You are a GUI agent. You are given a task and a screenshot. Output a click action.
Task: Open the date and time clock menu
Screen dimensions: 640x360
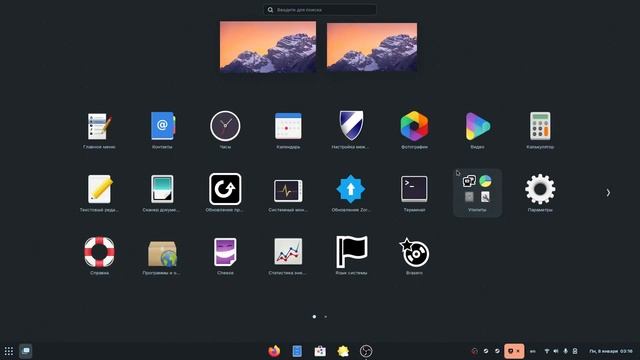(x=611, y=351)
